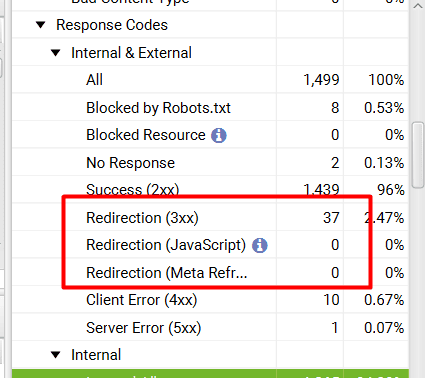
Task: Collapse the Internal & External group
Action: (55, 53)
